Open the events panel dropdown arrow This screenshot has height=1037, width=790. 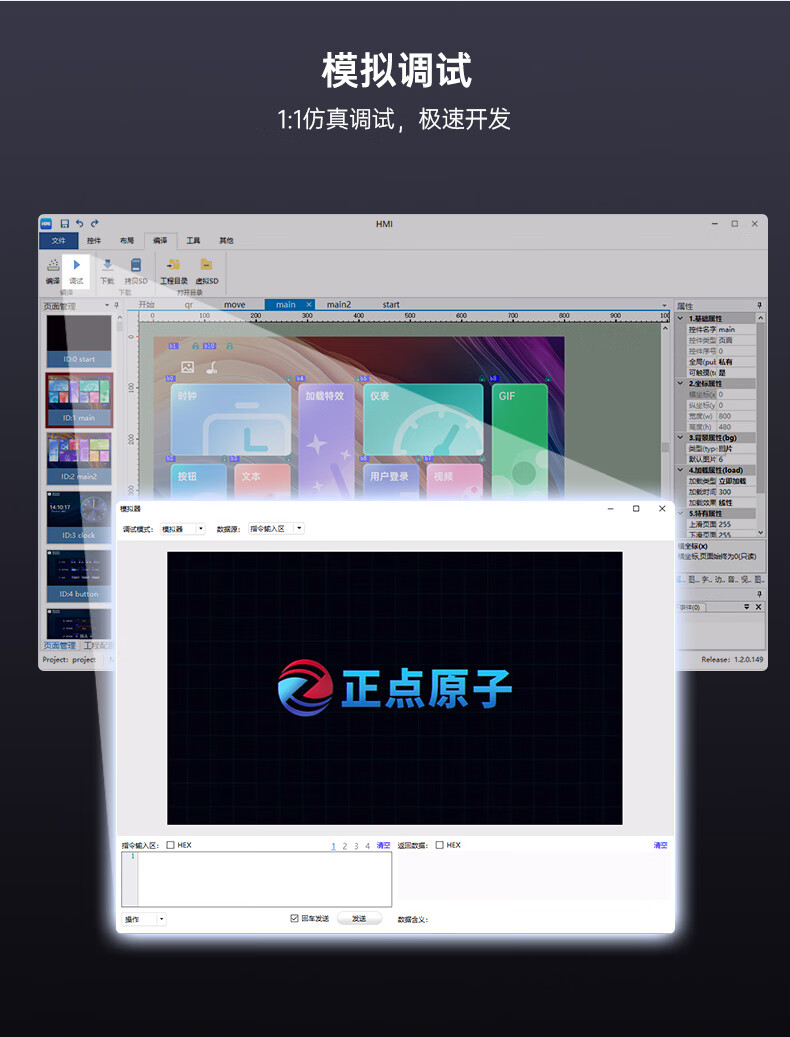tap(747, 606)
